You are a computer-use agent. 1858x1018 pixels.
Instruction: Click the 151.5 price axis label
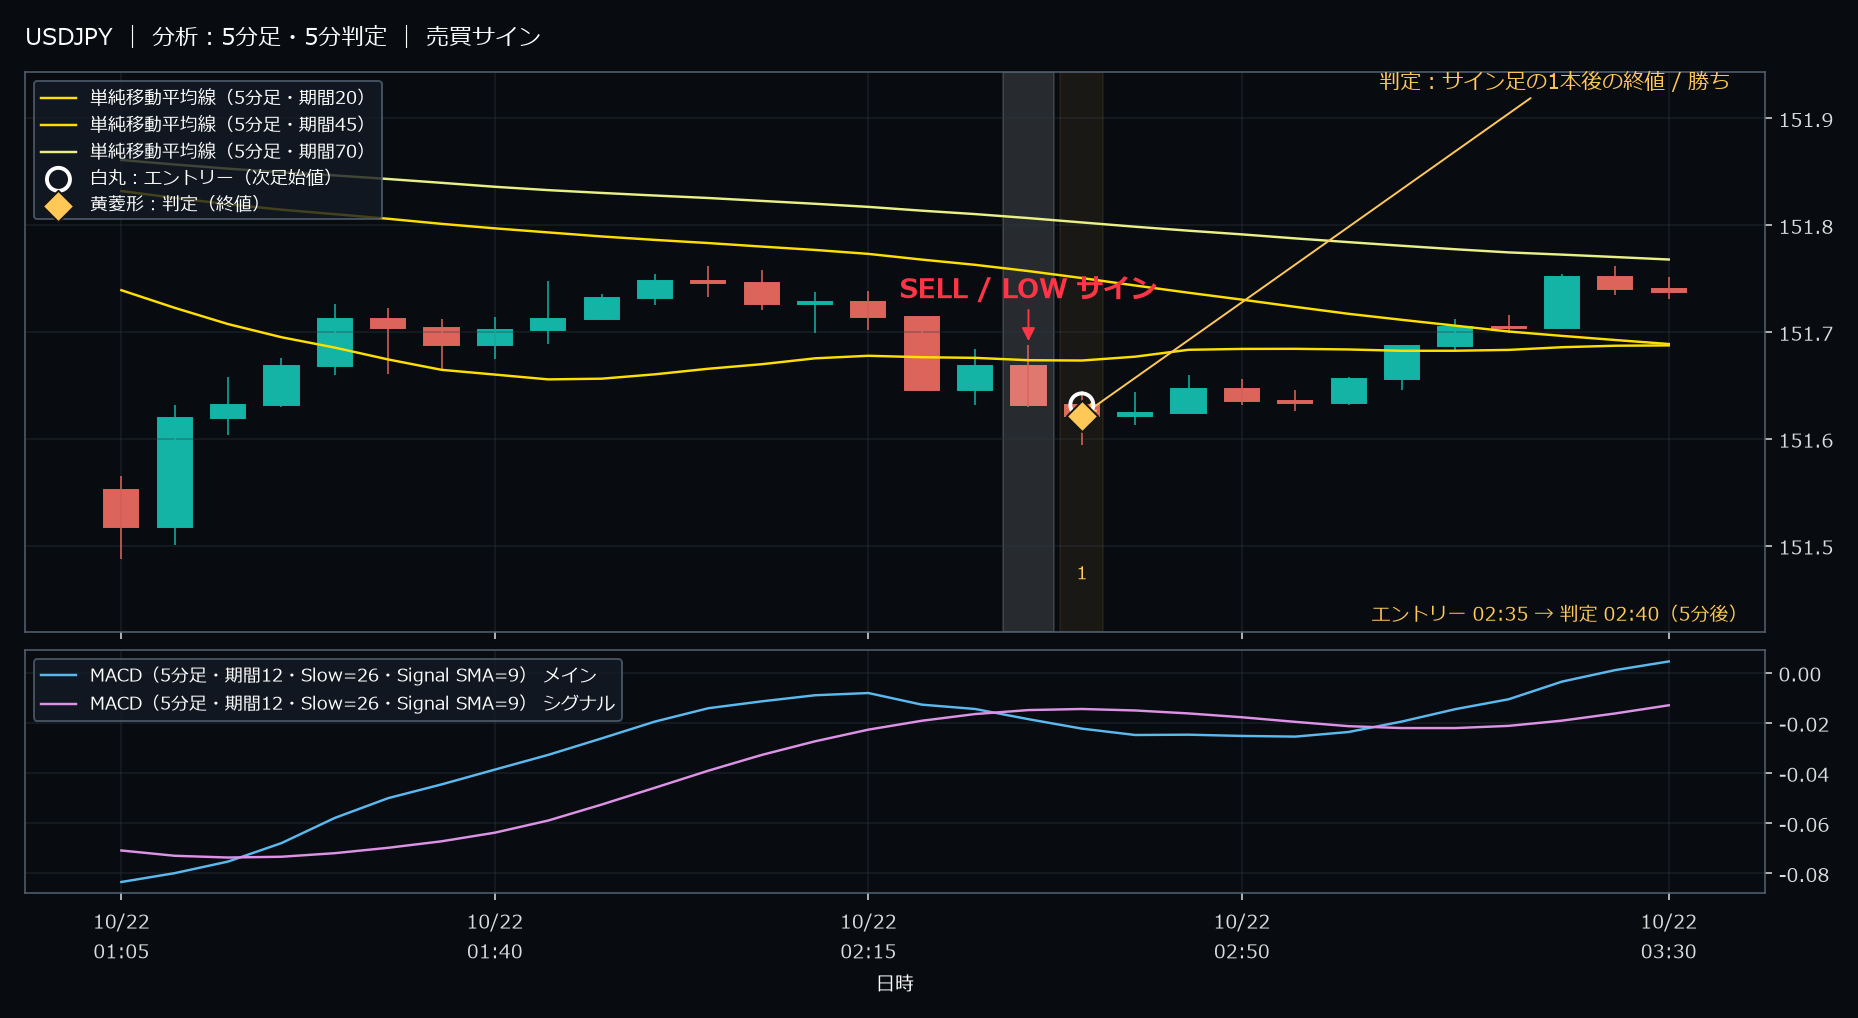[1806, 547]
